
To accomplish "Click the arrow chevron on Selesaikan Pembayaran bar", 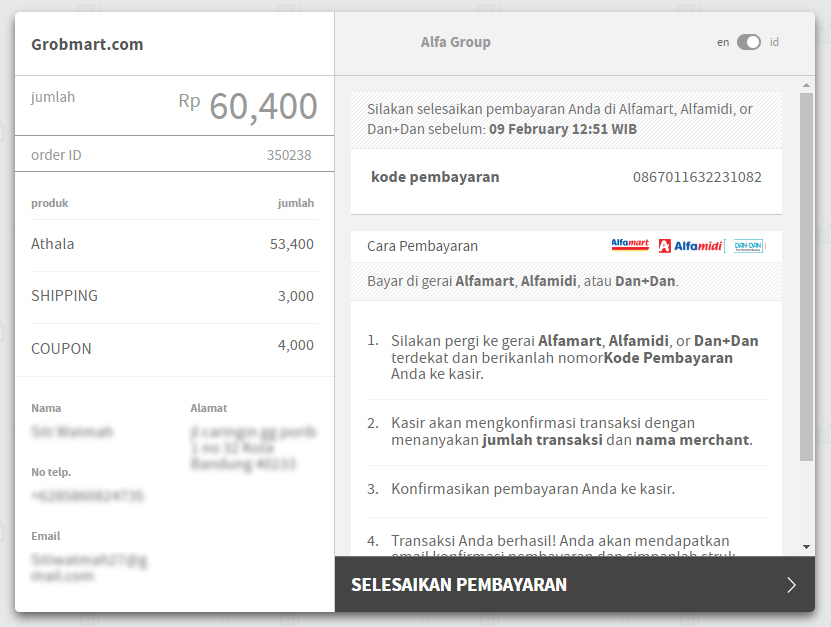I will [791, 585].
